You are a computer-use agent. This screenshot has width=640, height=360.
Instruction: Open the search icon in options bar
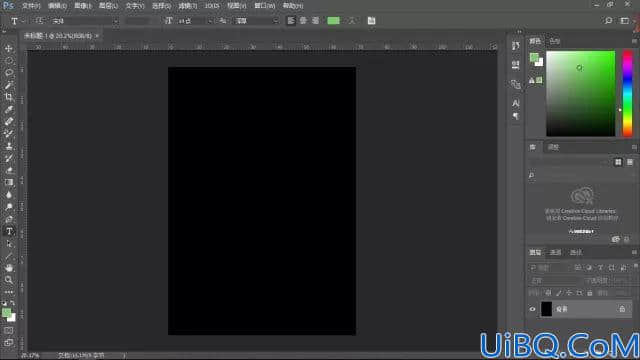[608, 21]
